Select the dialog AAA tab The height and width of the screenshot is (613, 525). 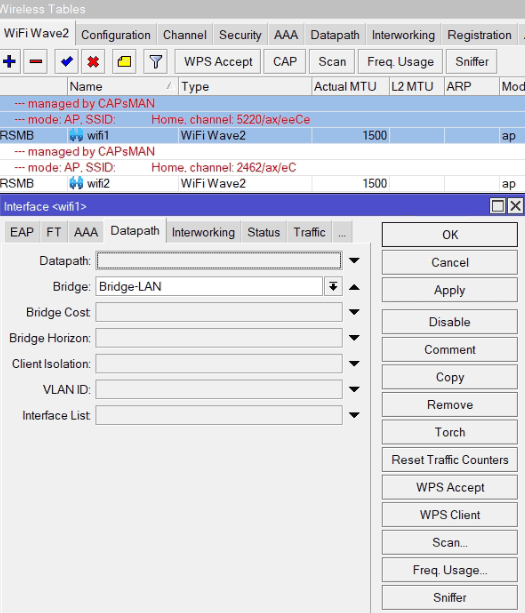tap(86, 232)
